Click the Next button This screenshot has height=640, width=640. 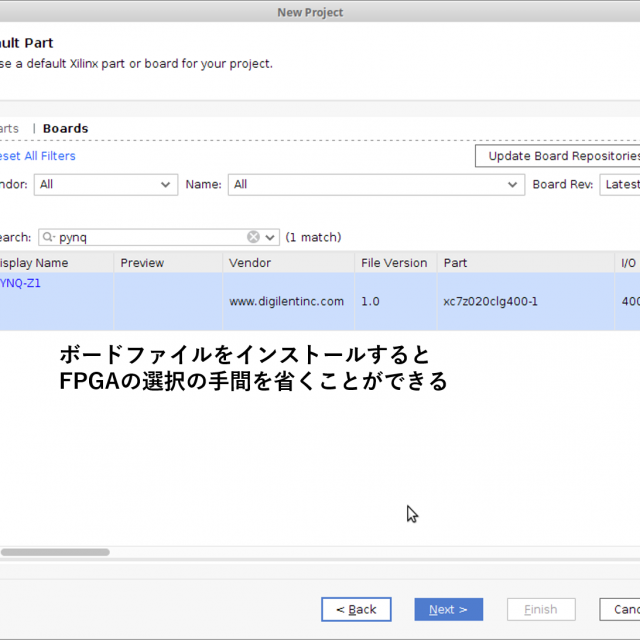[x=448, y=609]
